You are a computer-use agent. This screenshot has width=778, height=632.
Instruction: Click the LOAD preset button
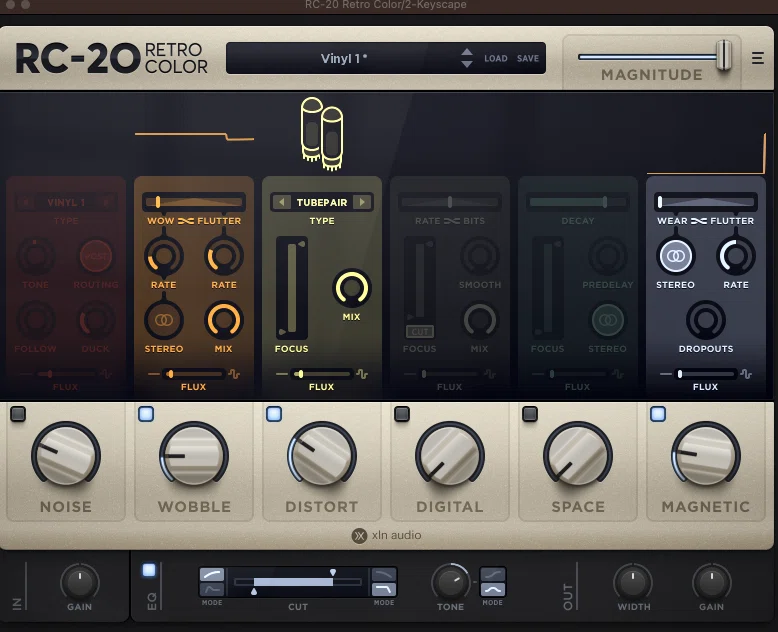point(496,59)
